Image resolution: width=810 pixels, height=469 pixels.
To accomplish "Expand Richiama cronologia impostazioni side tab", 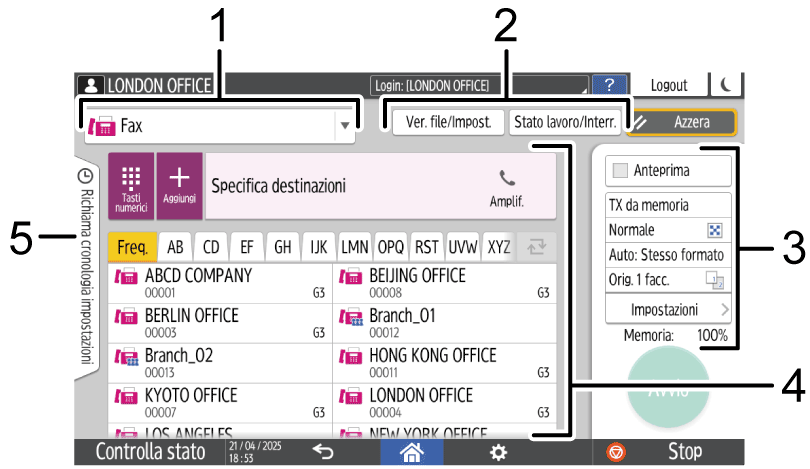I will pos(86,268).
